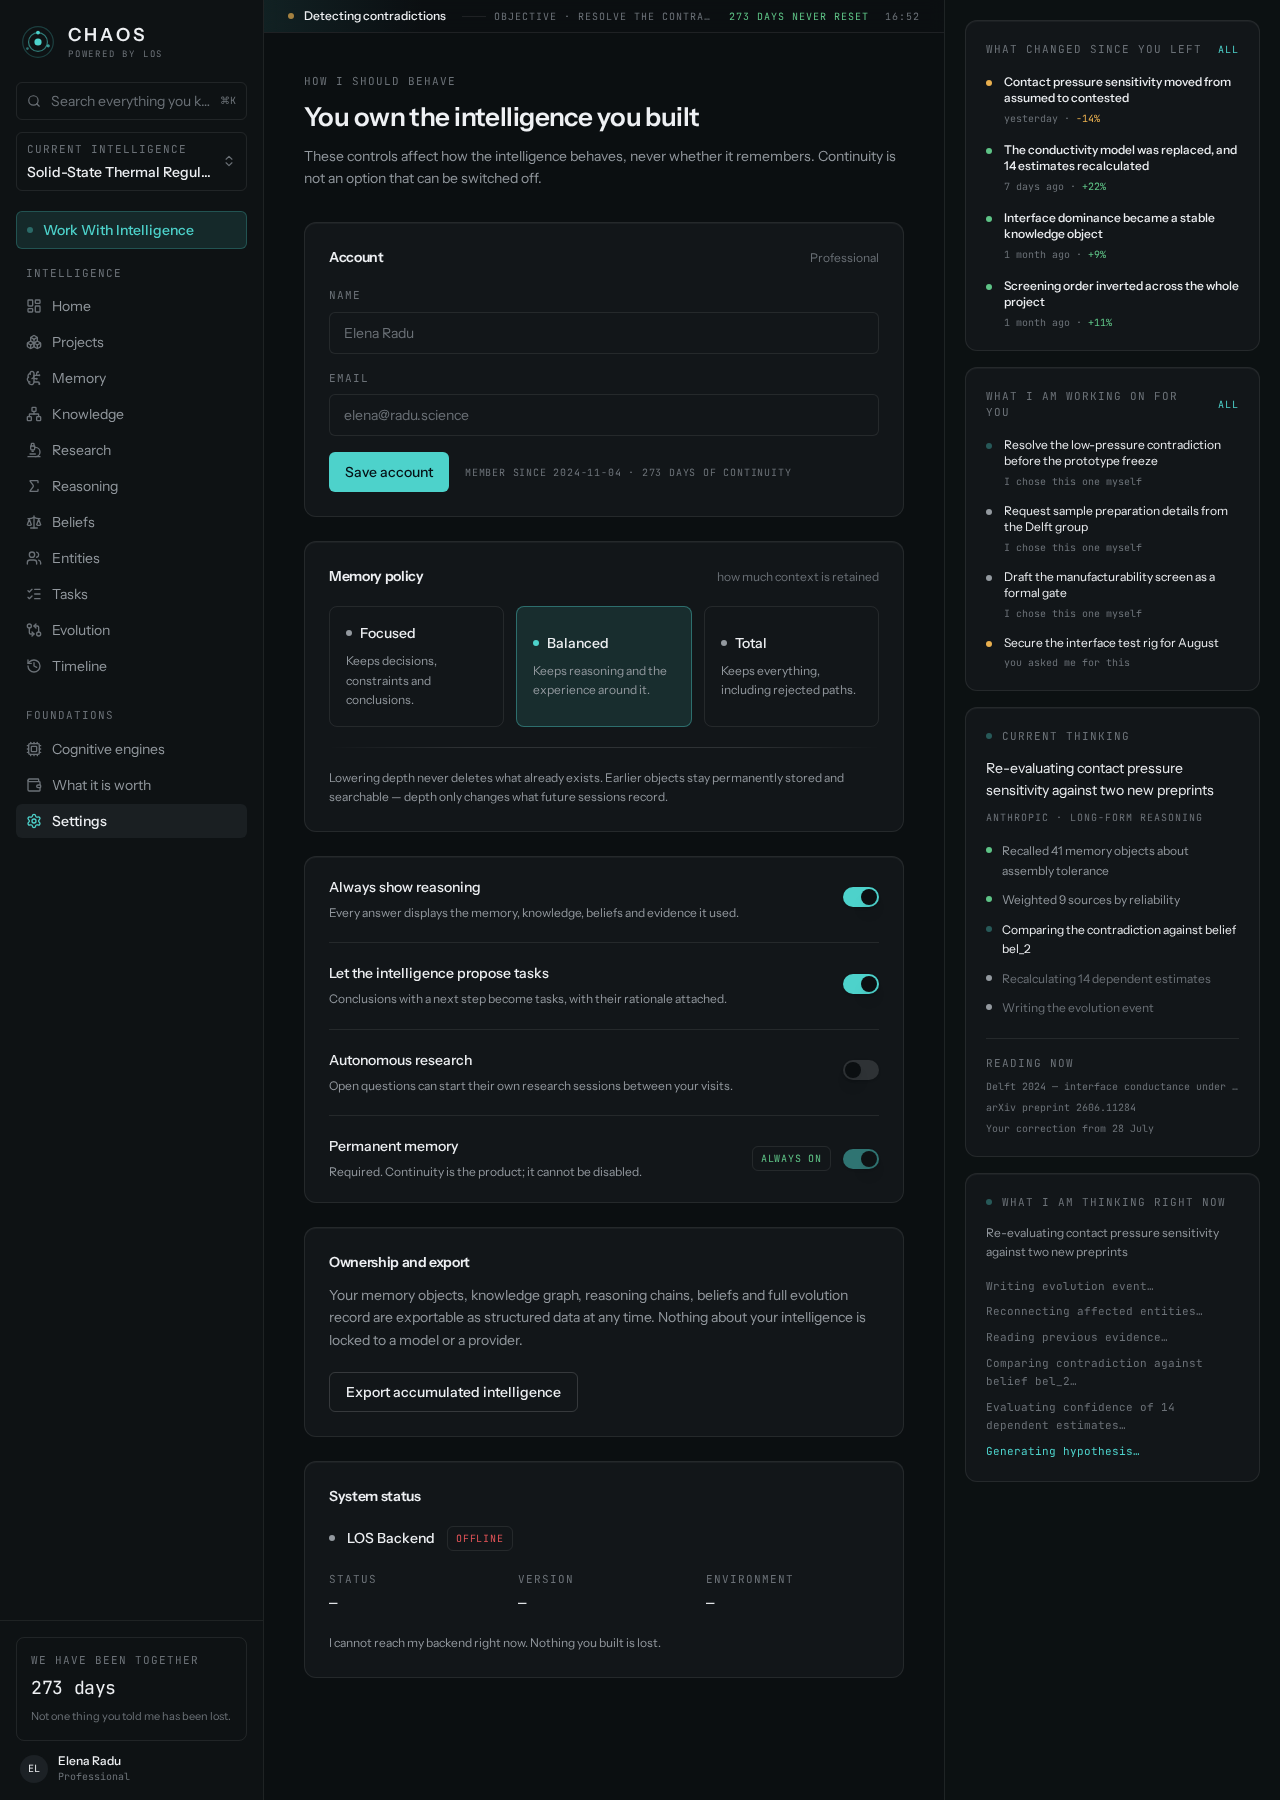Click the EL user avatar
Viewport: 1280px width, 1800px height.
[x=34, y=1768]
